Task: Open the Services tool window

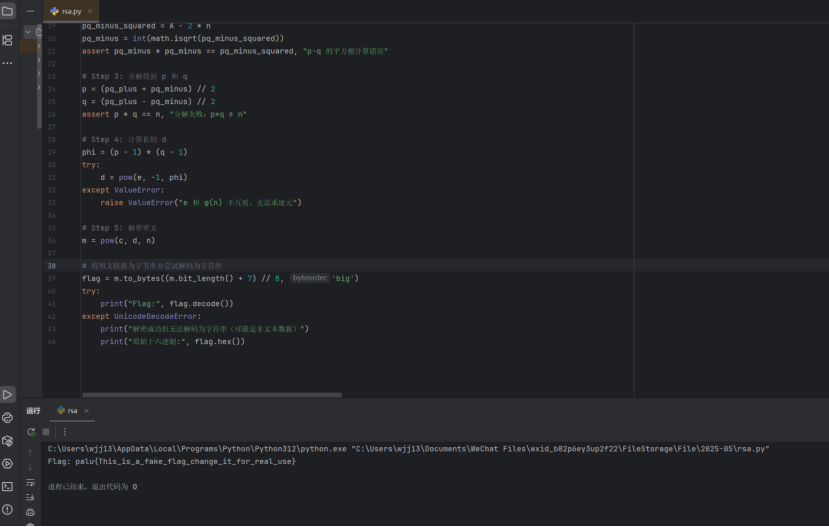Action: pos(7,464)
